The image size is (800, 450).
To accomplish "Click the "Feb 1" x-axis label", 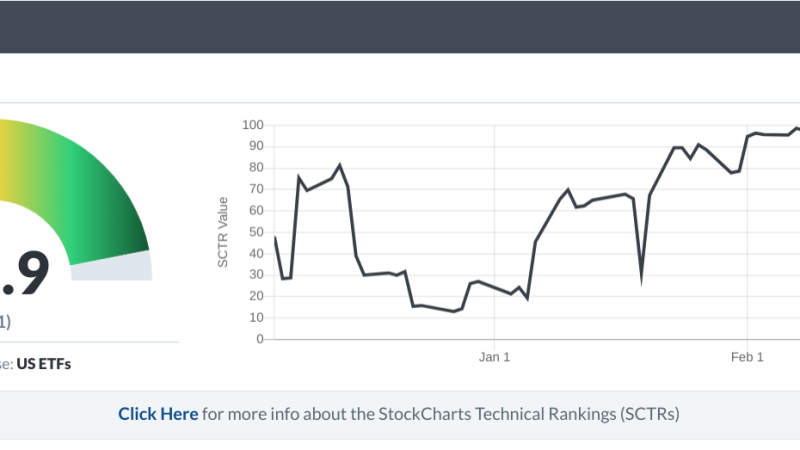I will click(747, 357).
